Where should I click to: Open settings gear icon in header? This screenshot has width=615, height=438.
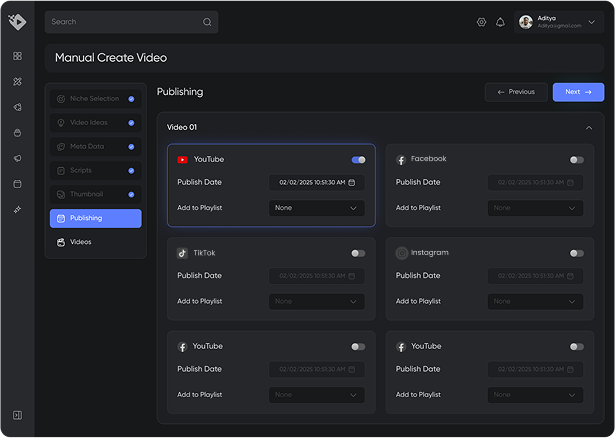481,22
